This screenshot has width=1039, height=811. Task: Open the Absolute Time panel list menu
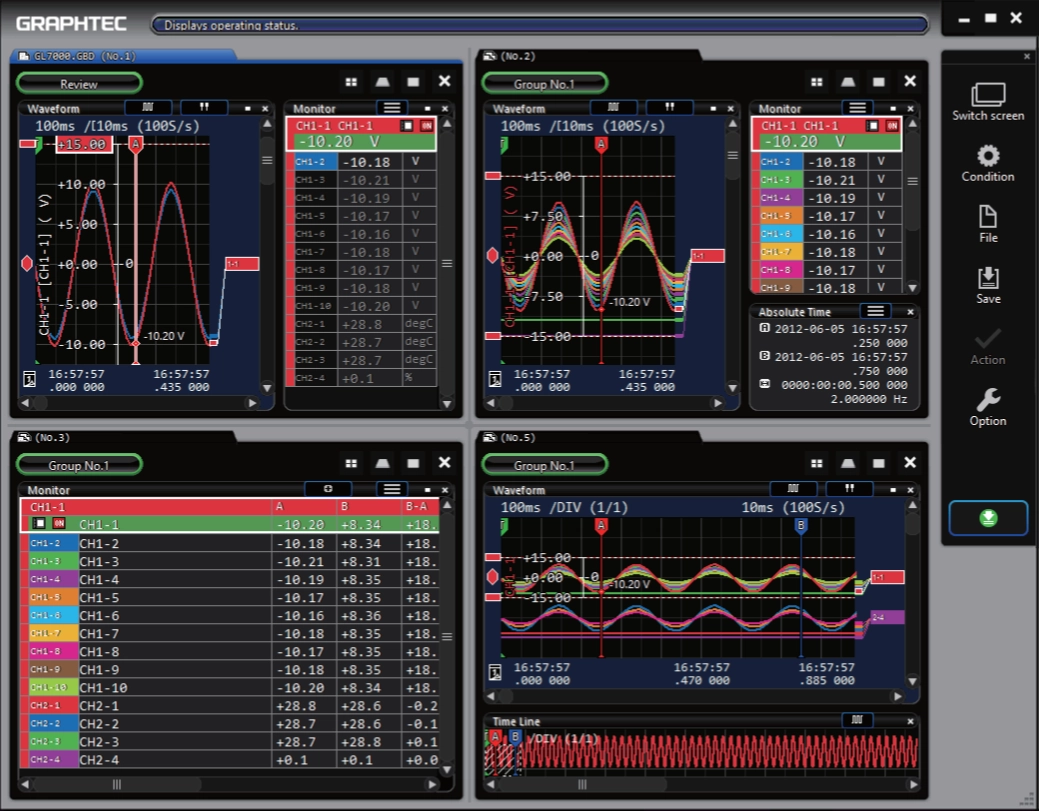tap(875, 311)
